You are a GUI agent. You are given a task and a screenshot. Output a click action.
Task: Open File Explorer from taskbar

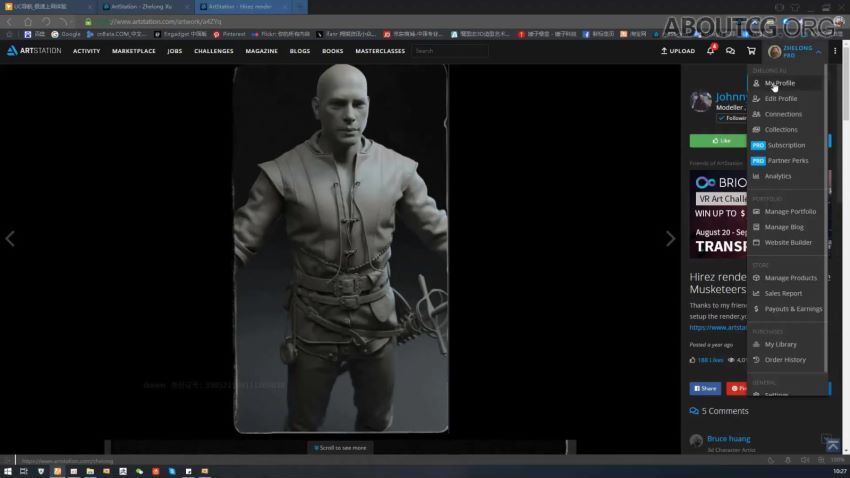pos(90,471)
